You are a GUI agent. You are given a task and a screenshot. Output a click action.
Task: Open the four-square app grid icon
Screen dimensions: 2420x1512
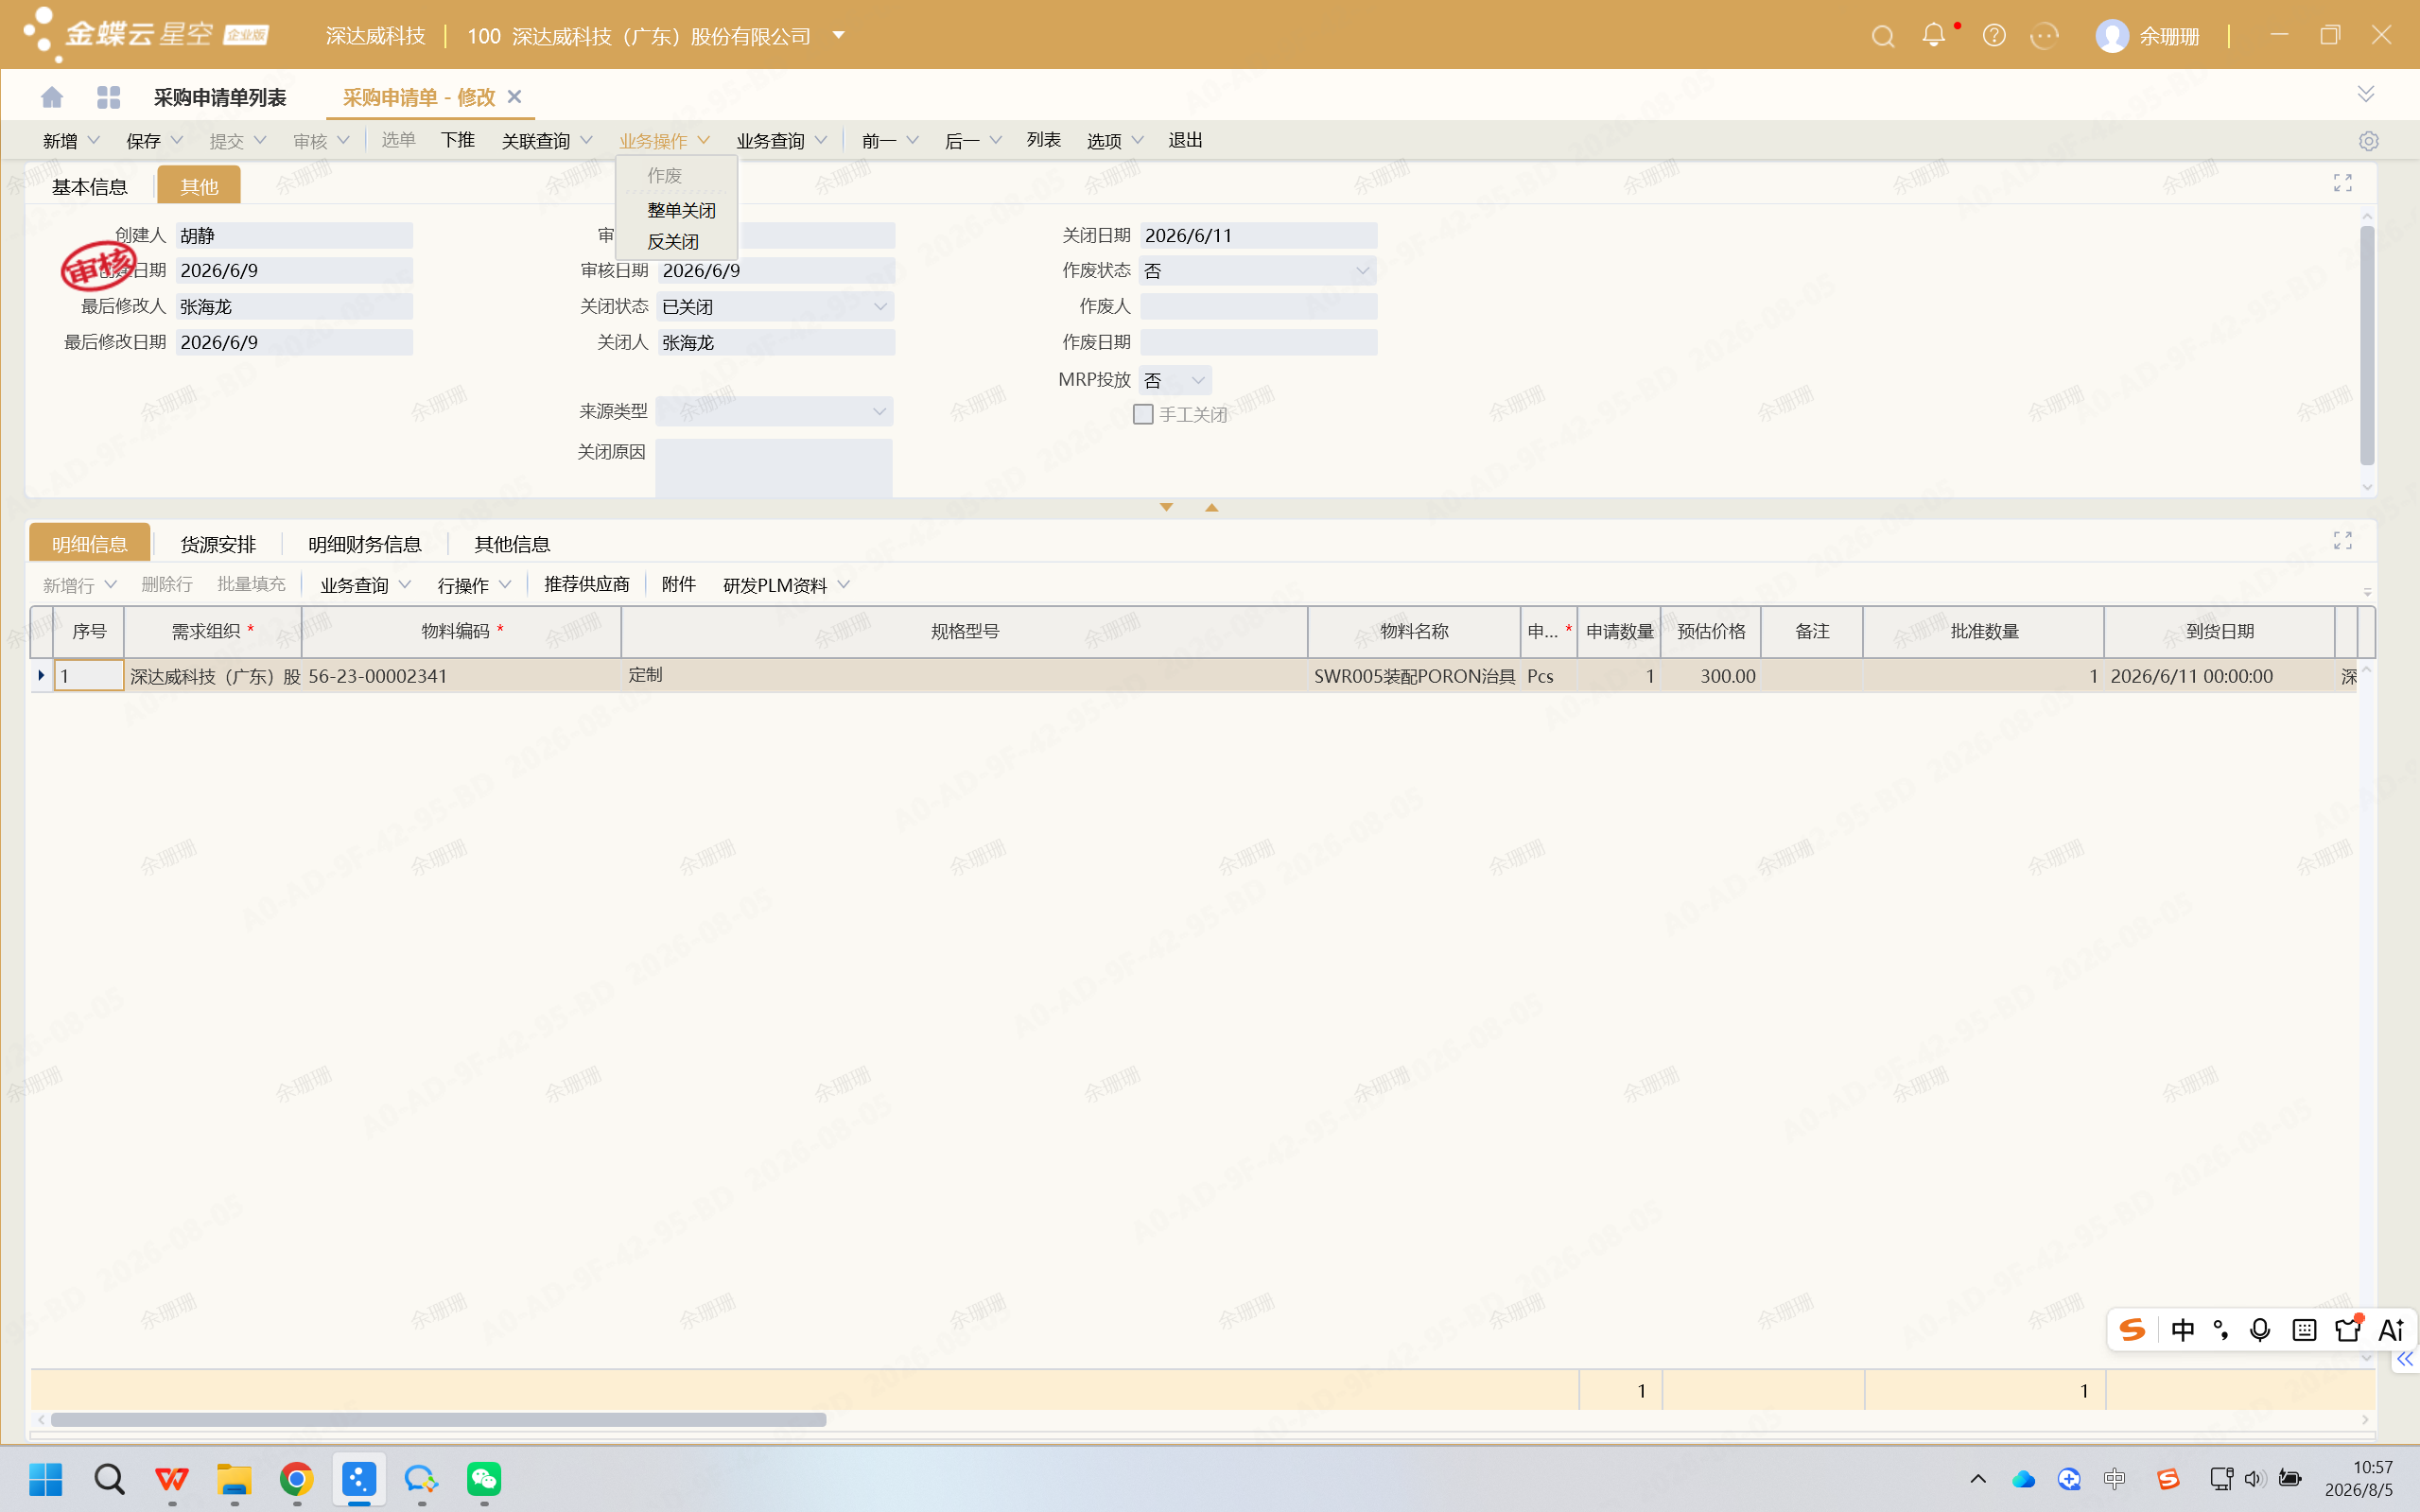108,97
